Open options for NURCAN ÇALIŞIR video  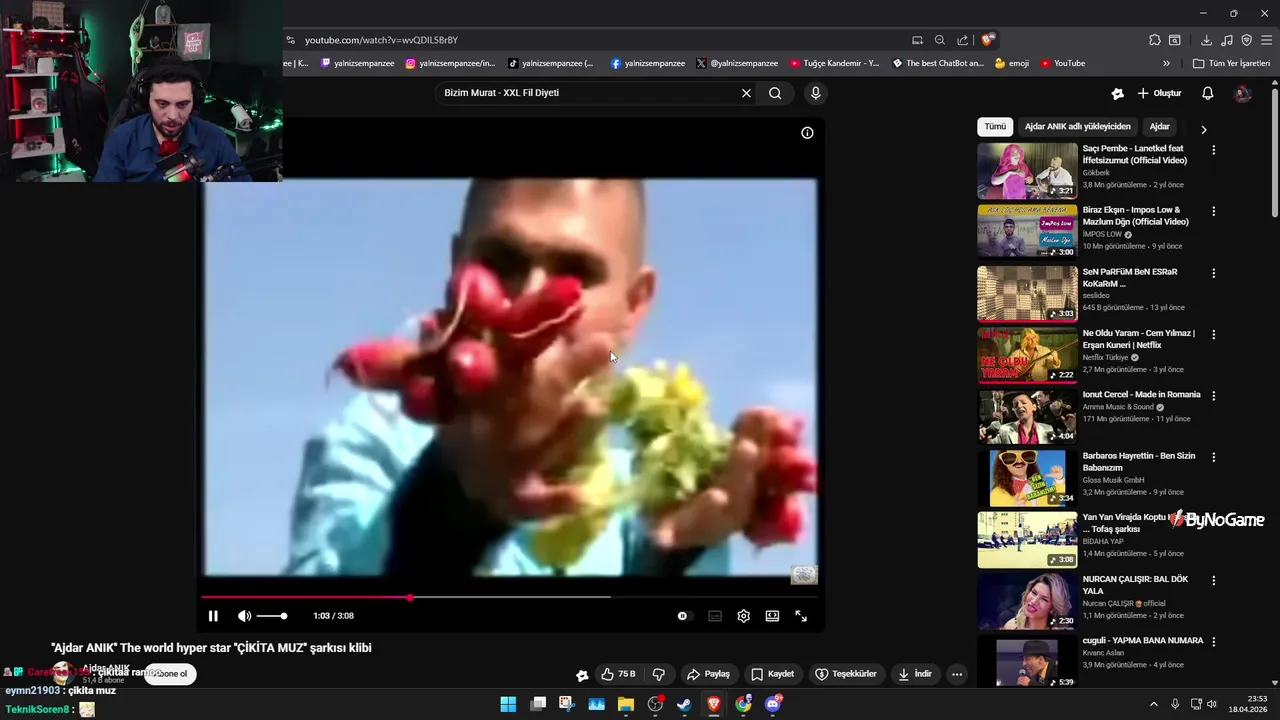pos(1214,580)
